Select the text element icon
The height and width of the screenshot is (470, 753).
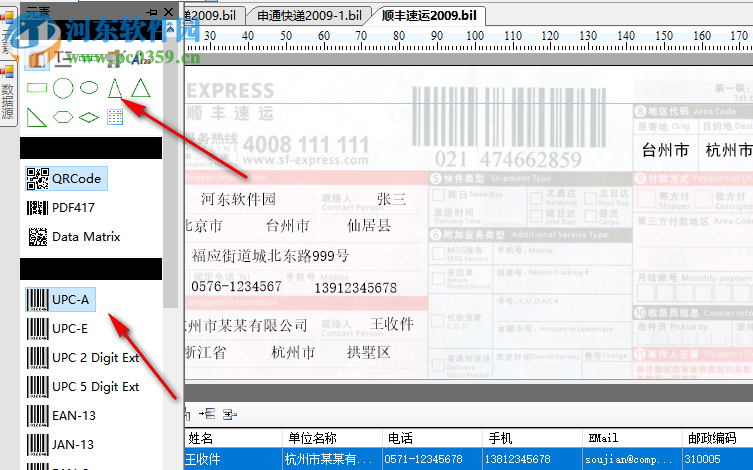coord(63,58)
